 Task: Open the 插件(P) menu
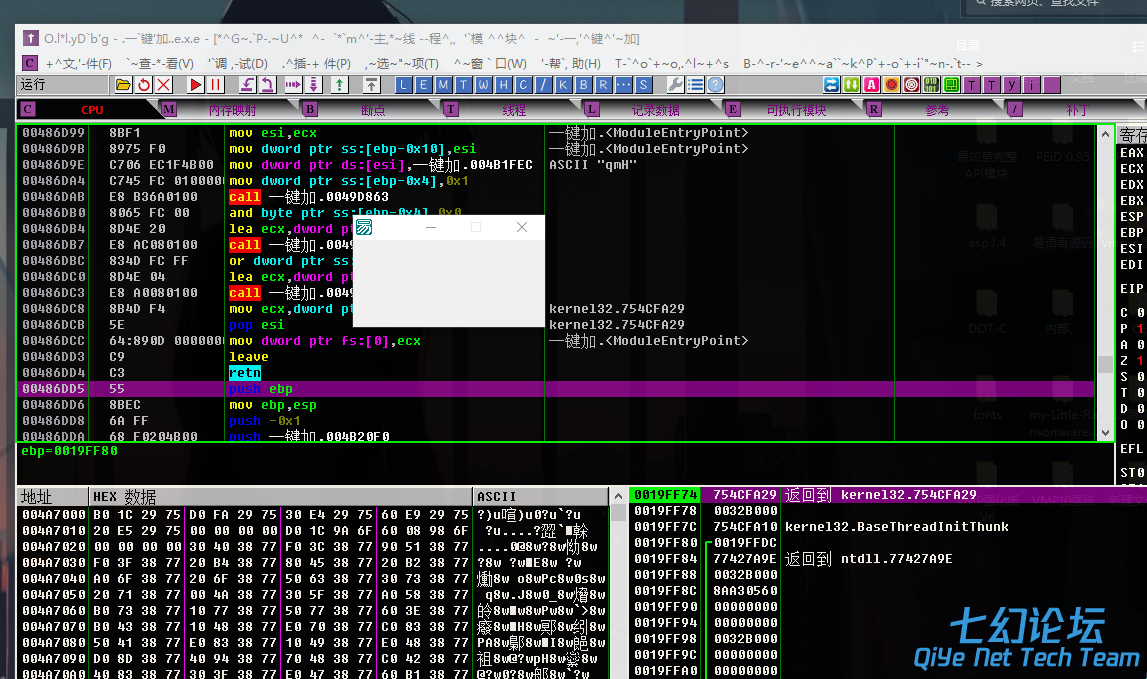(317, 64)
